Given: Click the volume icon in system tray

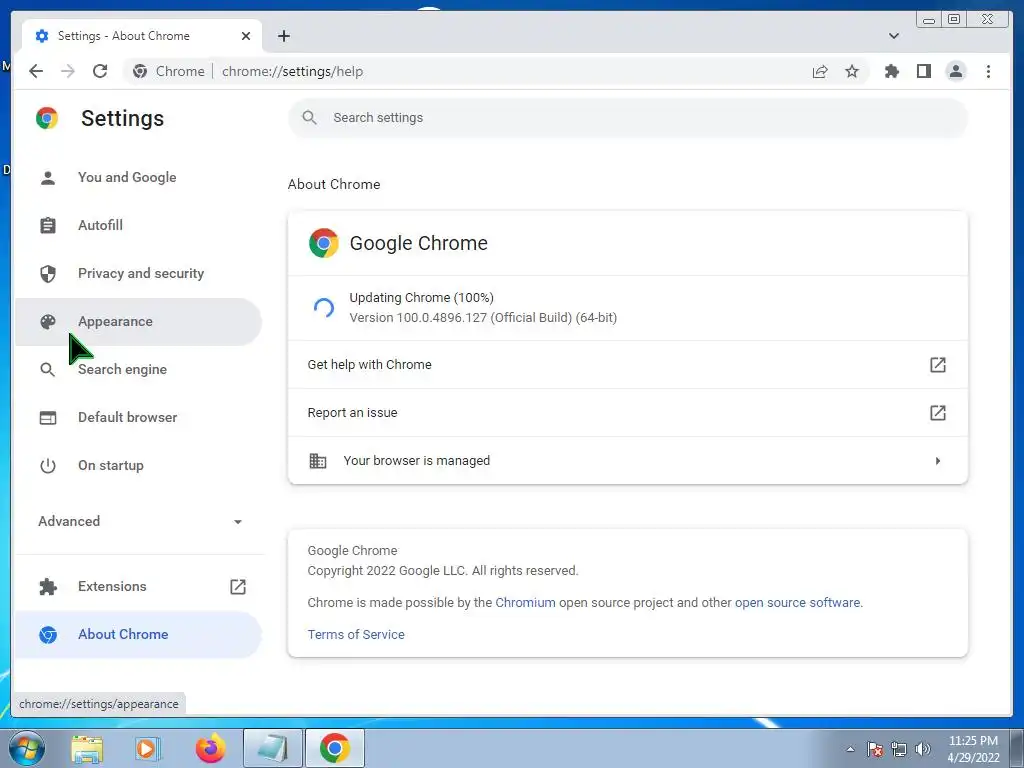Looking at the screenshot, I should pyautogui.click(x=923, y=749).
